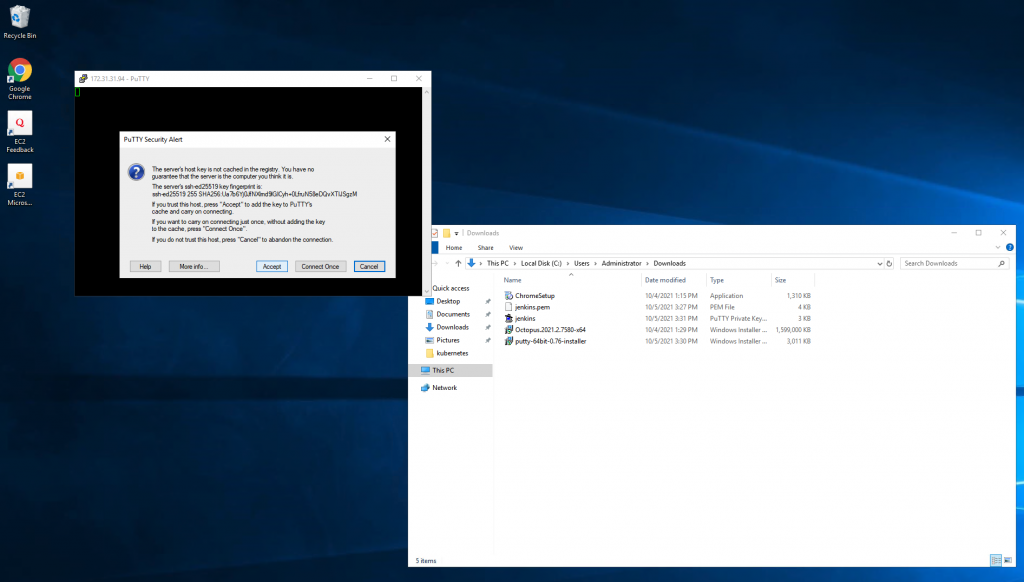The height and width of the screenshot is (582, 1024).
Task: Click the PuTTY terminal vertical scrollbar
Action: tap(426, 191)
